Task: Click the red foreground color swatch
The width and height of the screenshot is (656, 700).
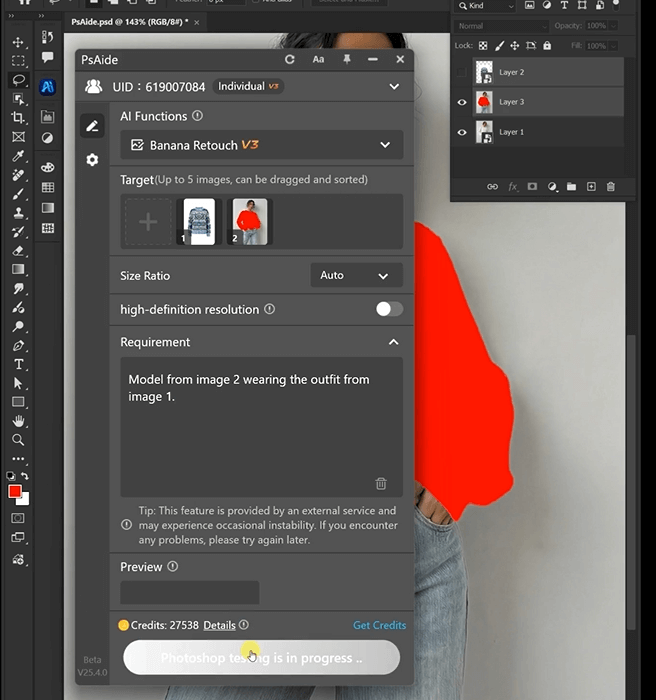Action: pos(15,492)
